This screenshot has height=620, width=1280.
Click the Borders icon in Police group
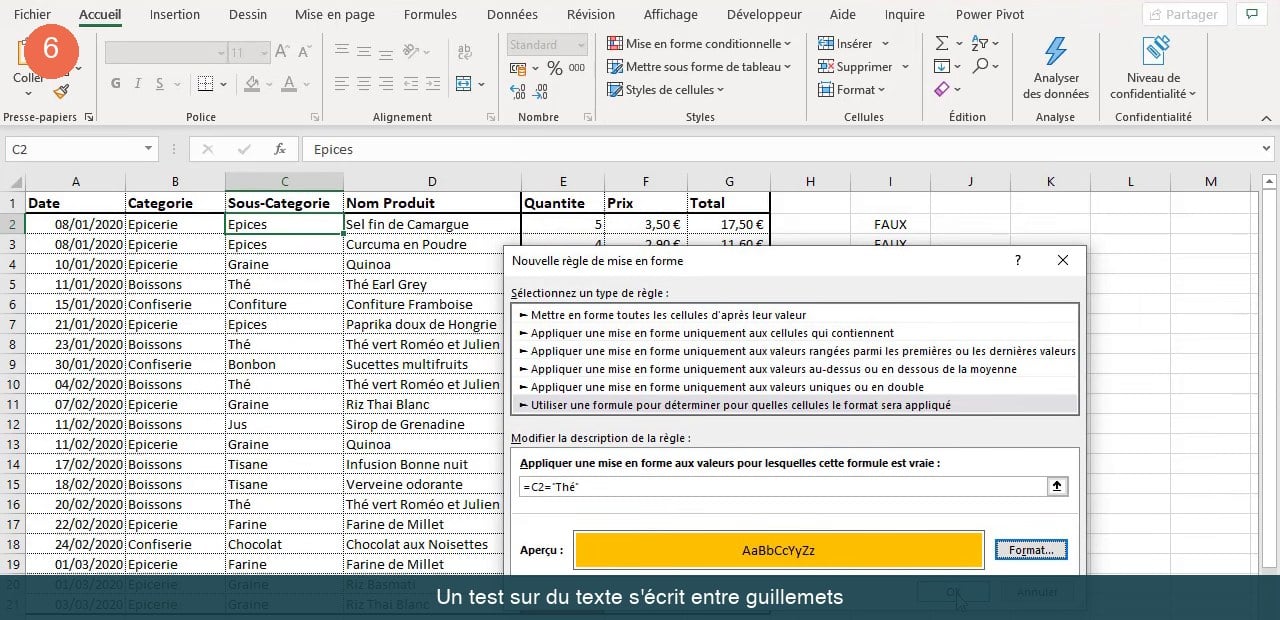pyautogui.click(x=205, y=84)
